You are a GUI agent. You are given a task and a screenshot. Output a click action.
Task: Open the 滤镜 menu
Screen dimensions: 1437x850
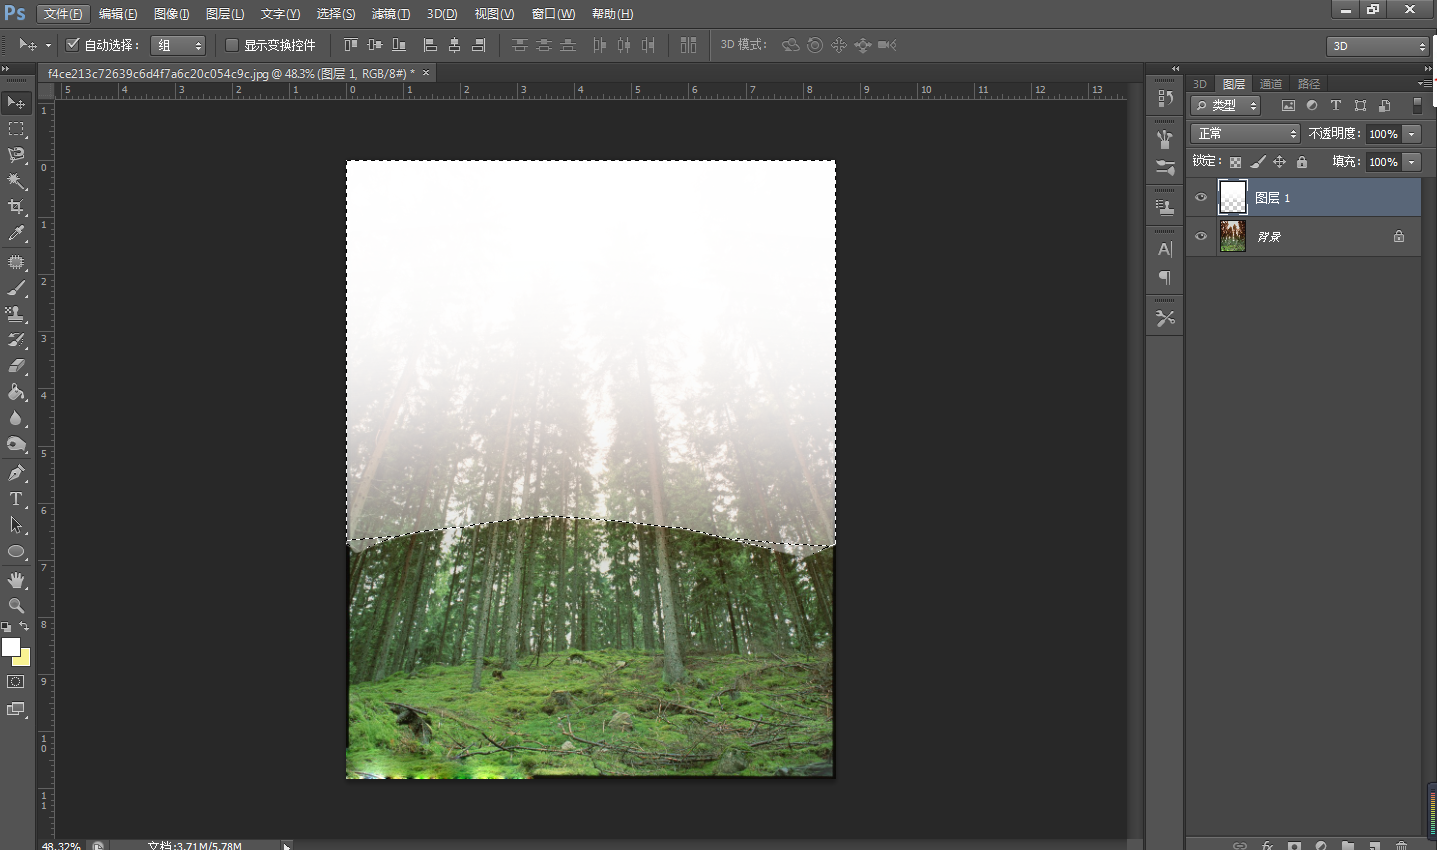pos(390,14)
